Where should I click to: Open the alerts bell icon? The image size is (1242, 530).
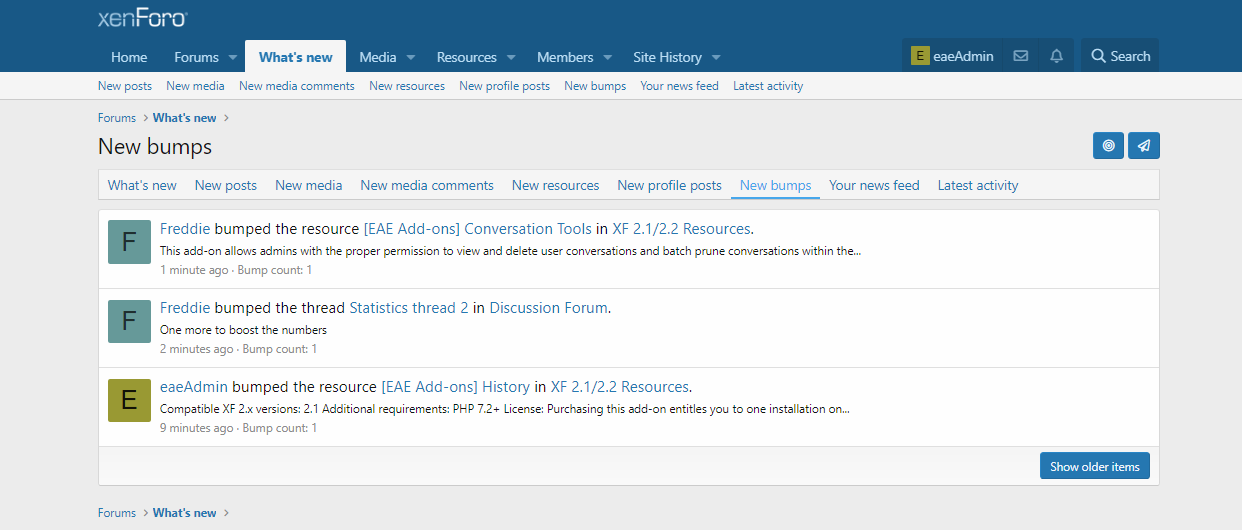click(1056, 56)
